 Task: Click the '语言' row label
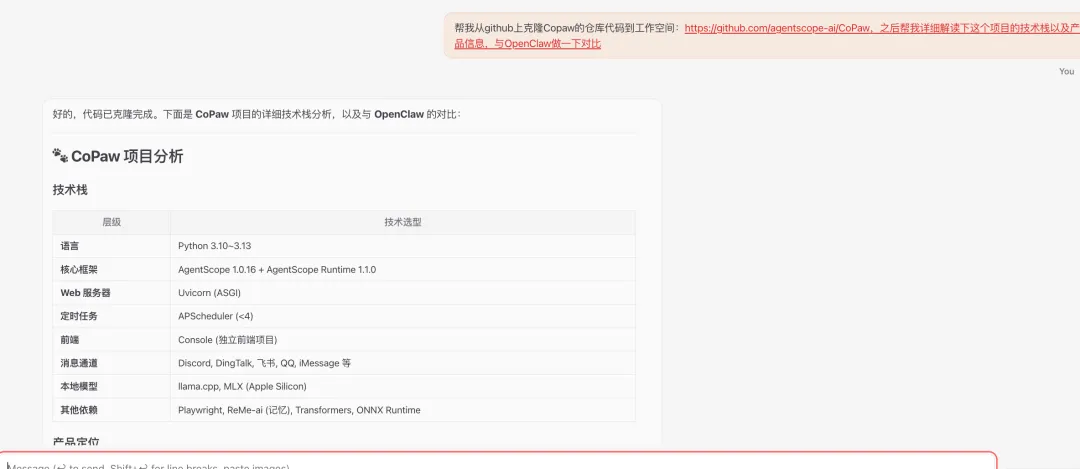tap(69, 246)
